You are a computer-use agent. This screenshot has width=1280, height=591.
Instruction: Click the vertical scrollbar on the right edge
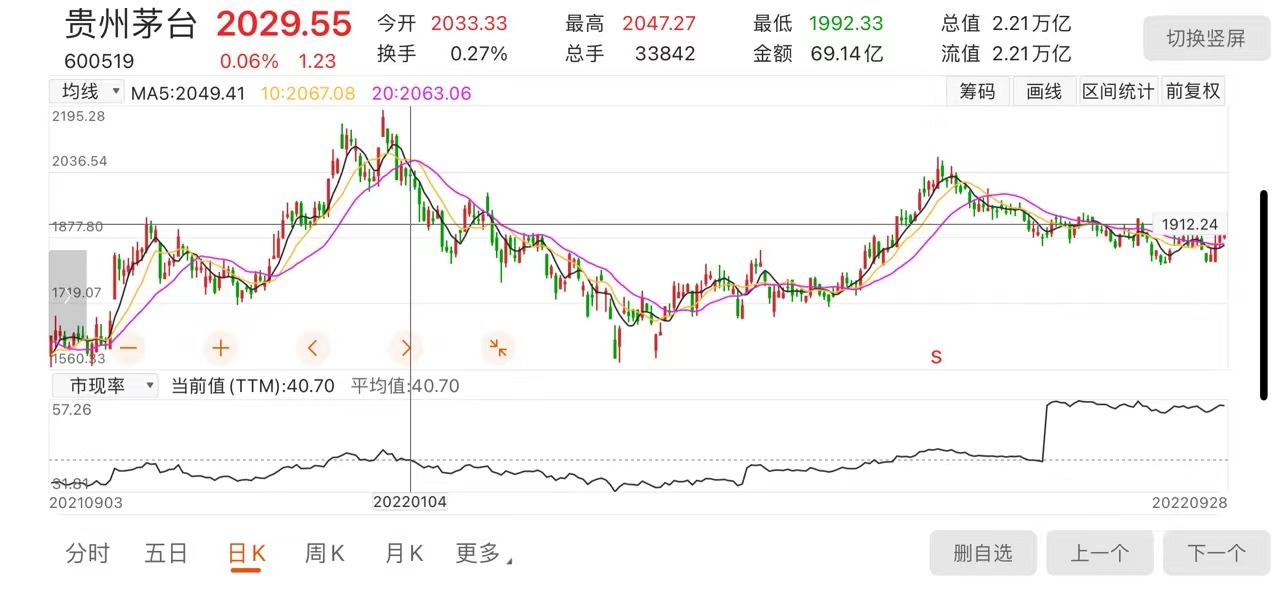click(1264, 295)
